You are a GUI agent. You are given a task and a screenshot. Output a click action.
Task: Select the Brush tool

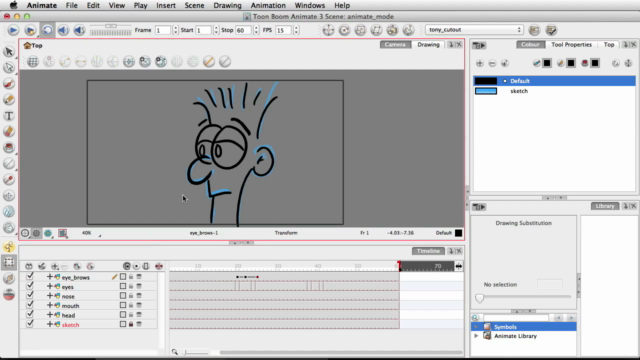(9, 83)
